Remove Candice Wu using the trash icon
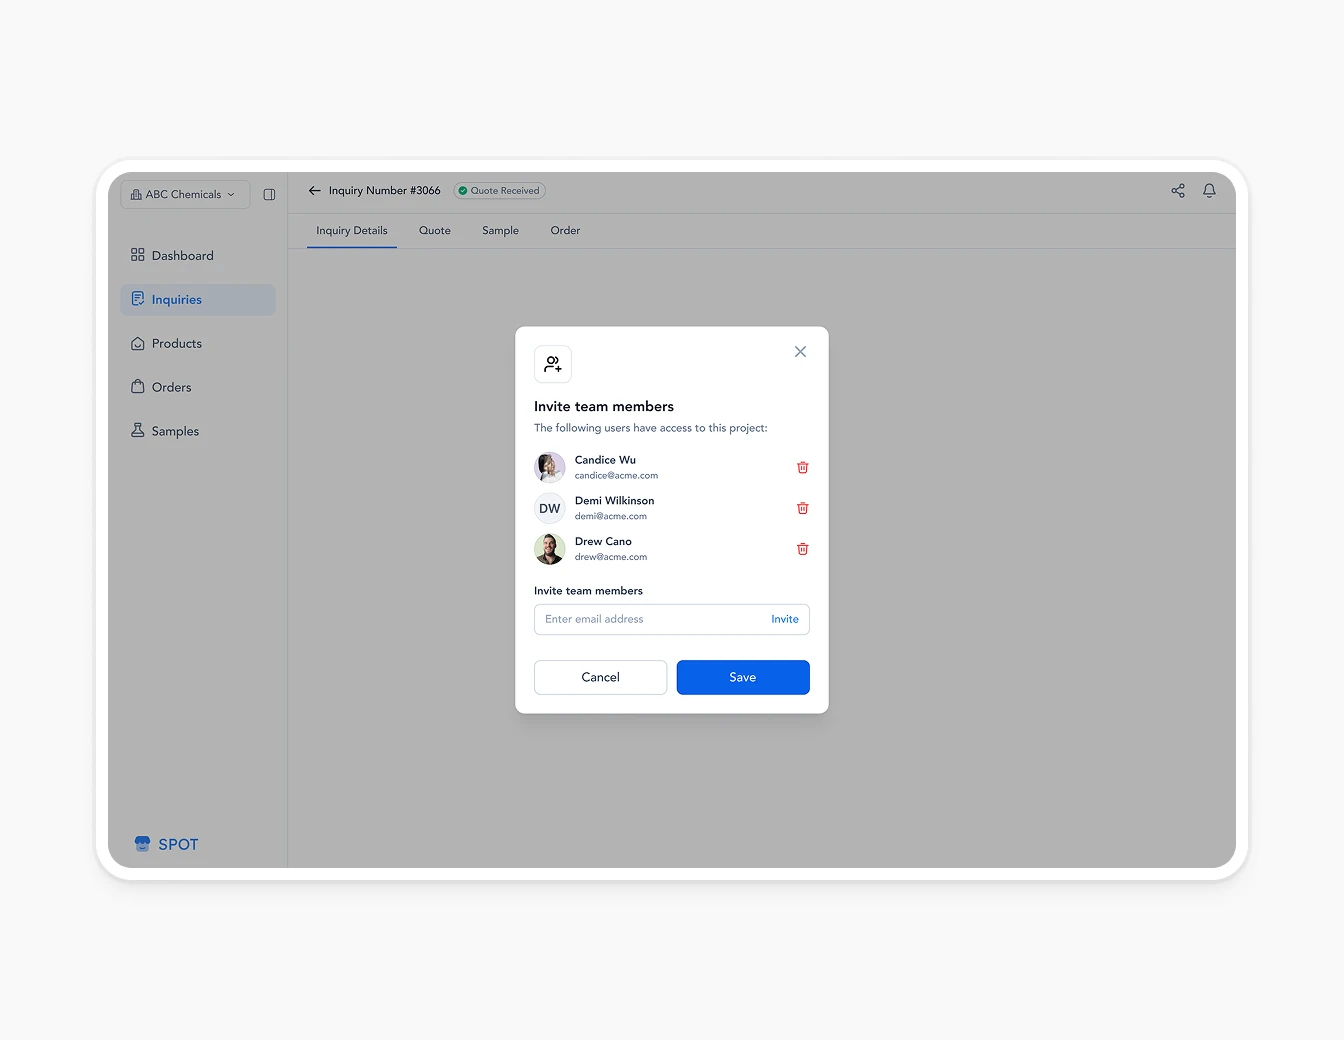 coord(802,467)
